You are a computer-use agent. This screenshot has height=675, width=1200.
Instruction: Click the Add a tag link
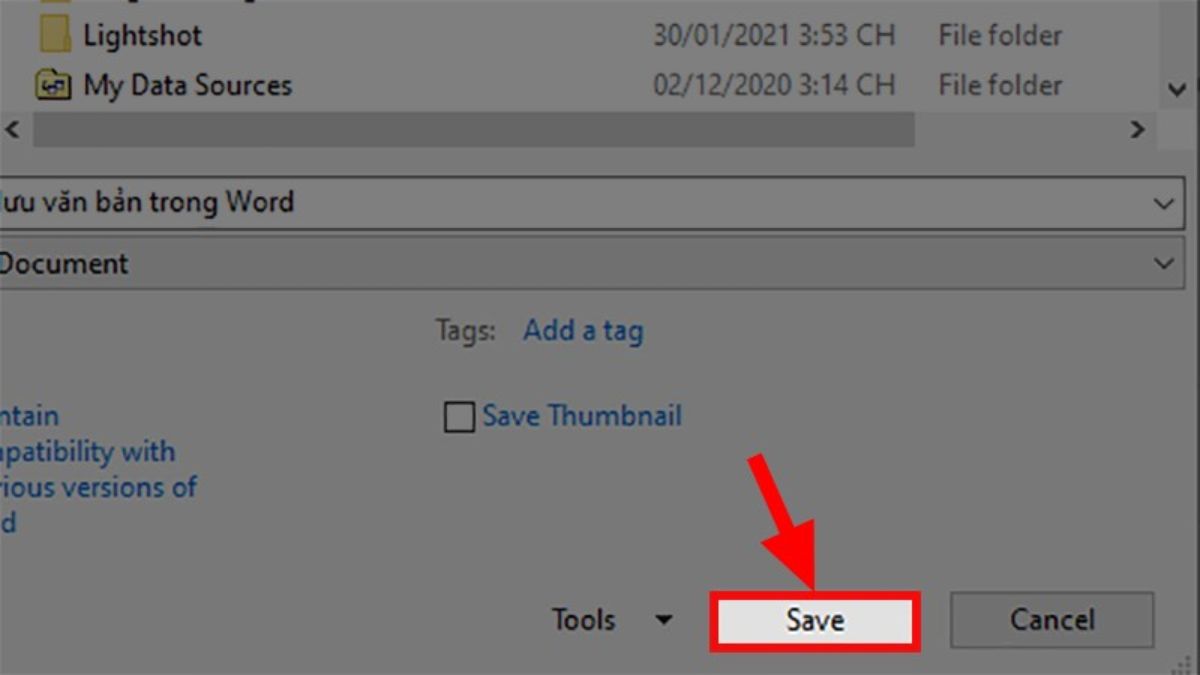[583, 331]
